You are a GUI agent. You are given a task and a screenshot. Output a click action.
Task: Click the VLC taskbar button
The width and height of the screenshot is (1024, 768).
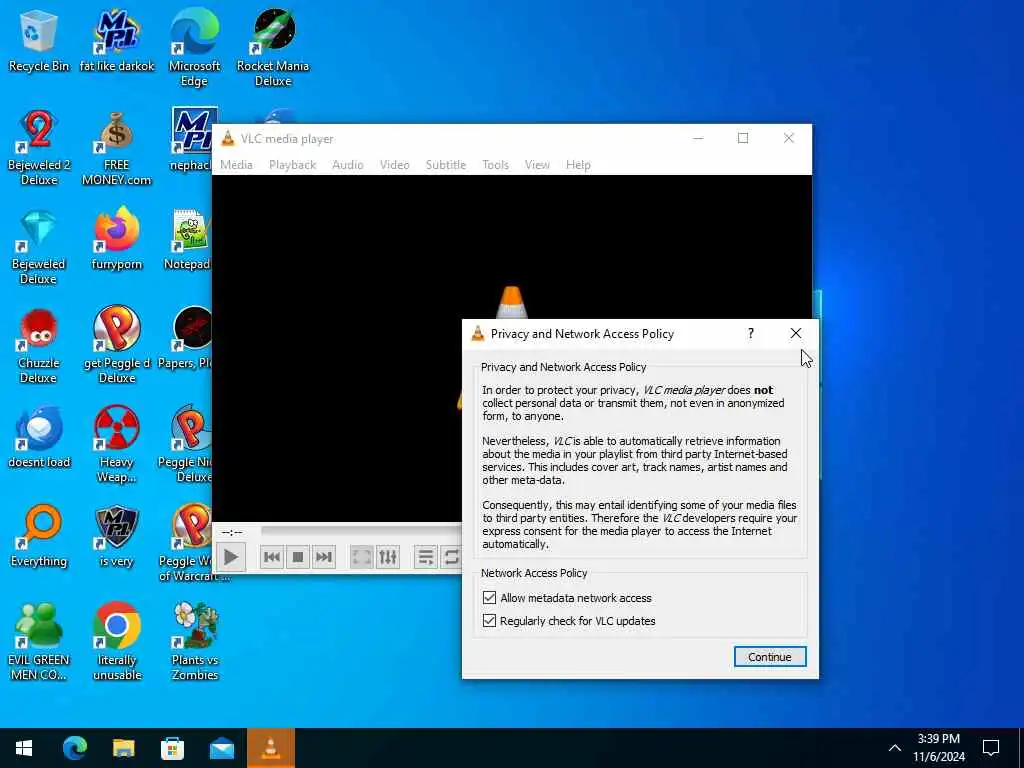click(271, 748)
